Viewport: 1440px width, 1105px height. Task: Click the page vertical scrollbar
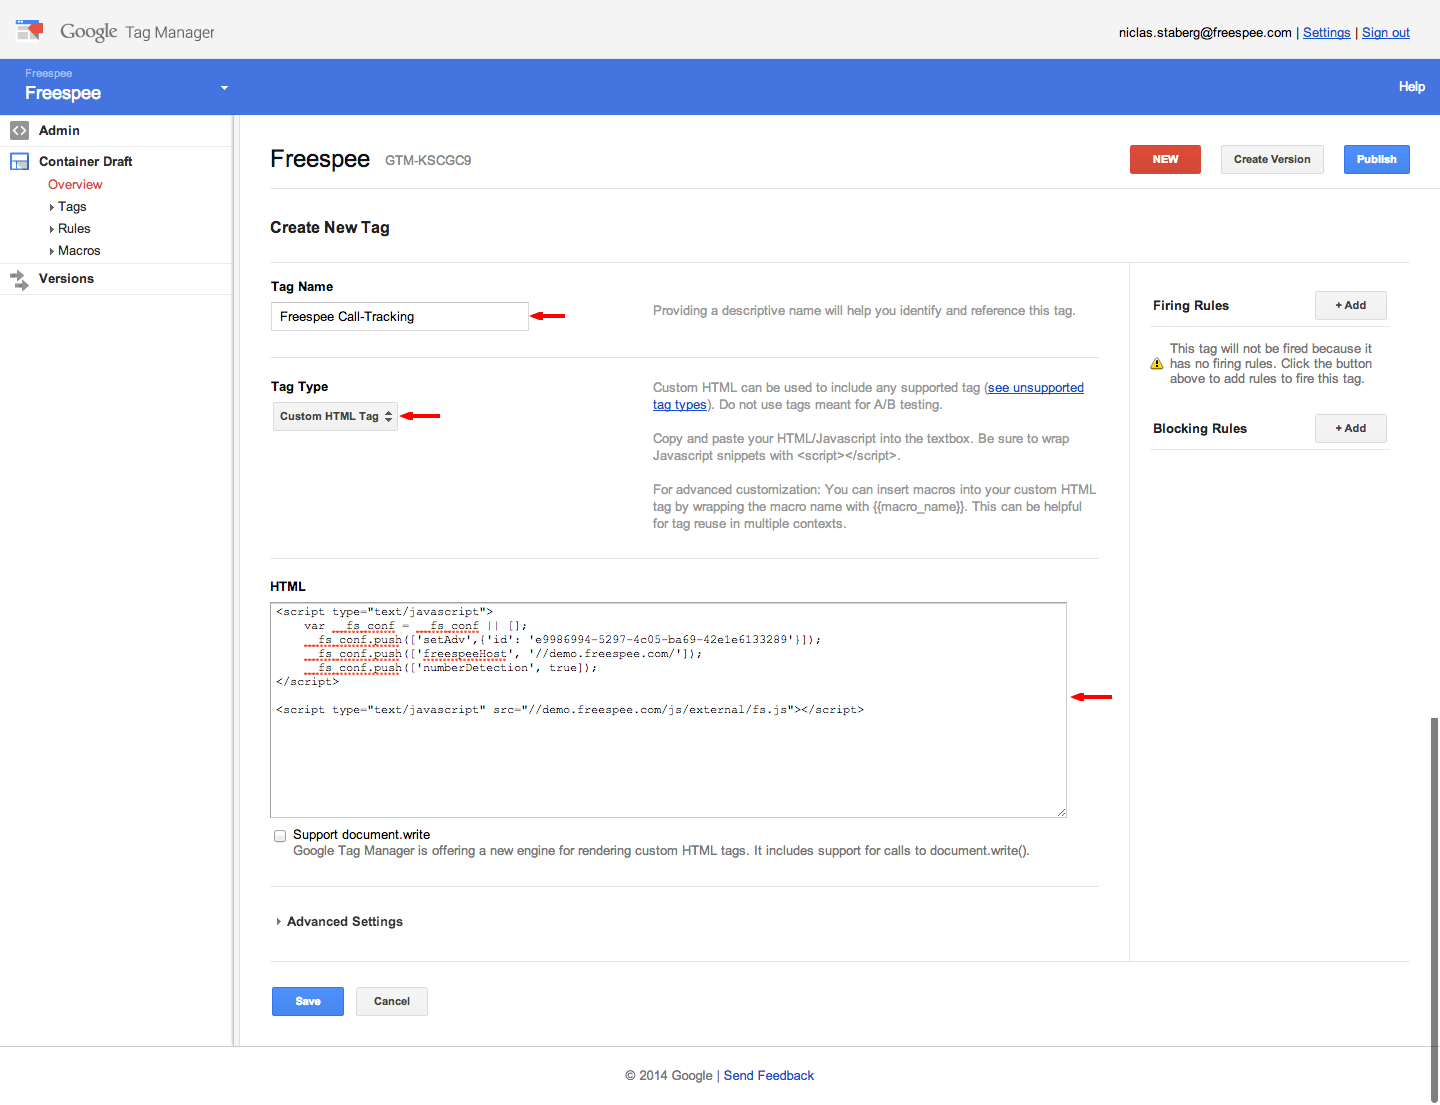1434,909
